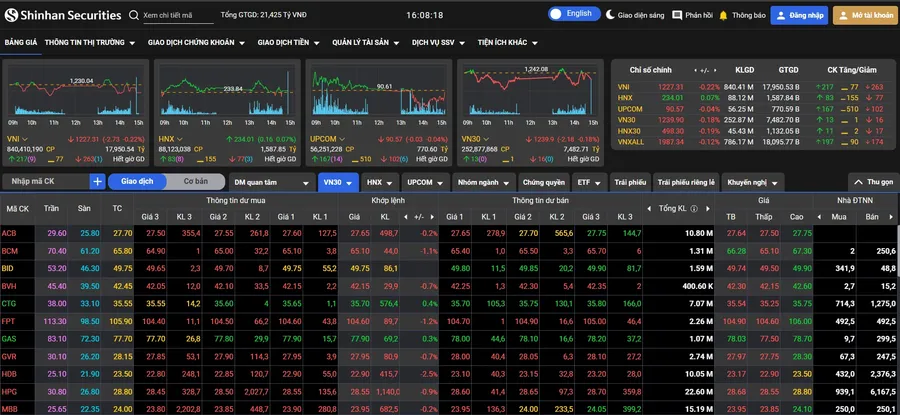Screen dimensions: 900x415
Task: Click the info icon next to Tổng KL
Action: [x=694, y=209]
